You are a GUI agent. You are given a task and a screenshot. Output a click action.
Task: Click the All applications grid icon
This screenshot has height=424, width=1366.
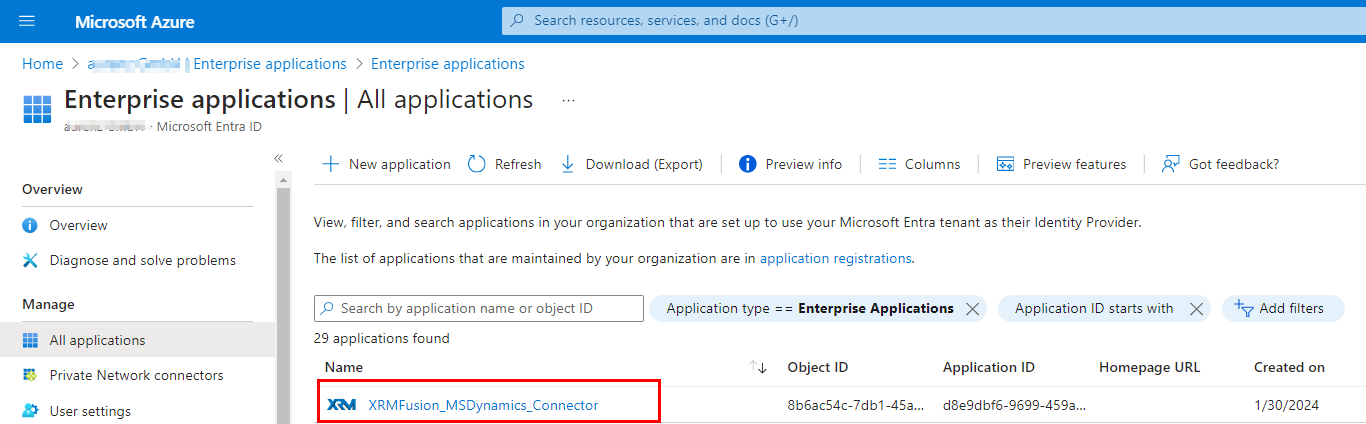(30, 340)
